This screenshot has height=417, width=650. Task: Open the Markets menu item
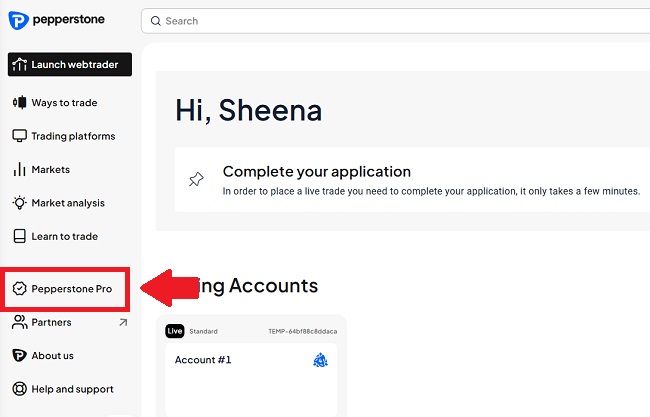coord(51,170)
